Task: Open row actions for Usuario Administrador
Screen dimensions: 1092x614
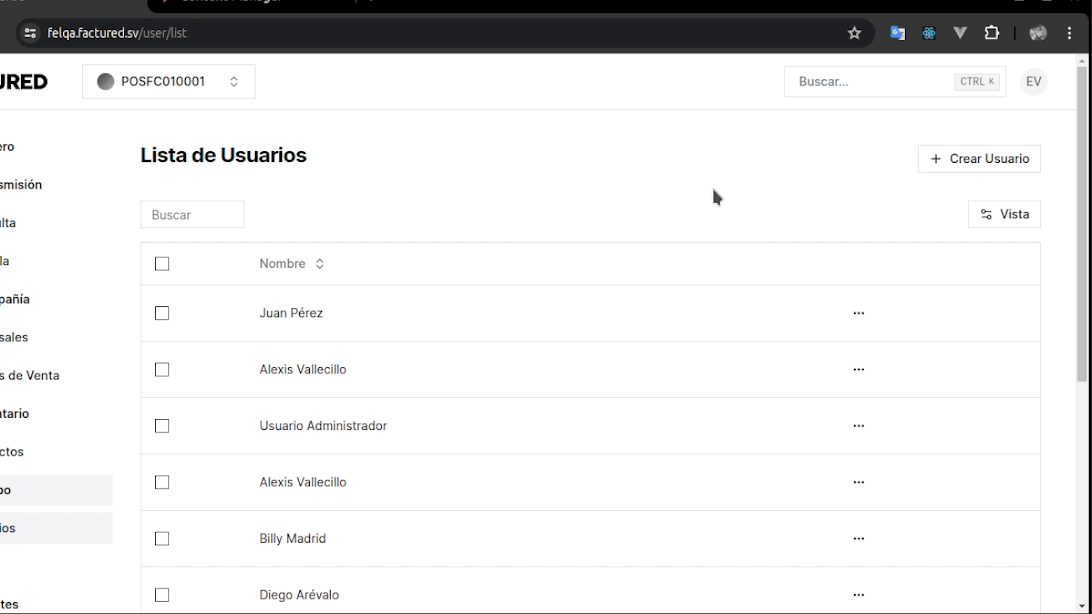Action: click(858, 426)
